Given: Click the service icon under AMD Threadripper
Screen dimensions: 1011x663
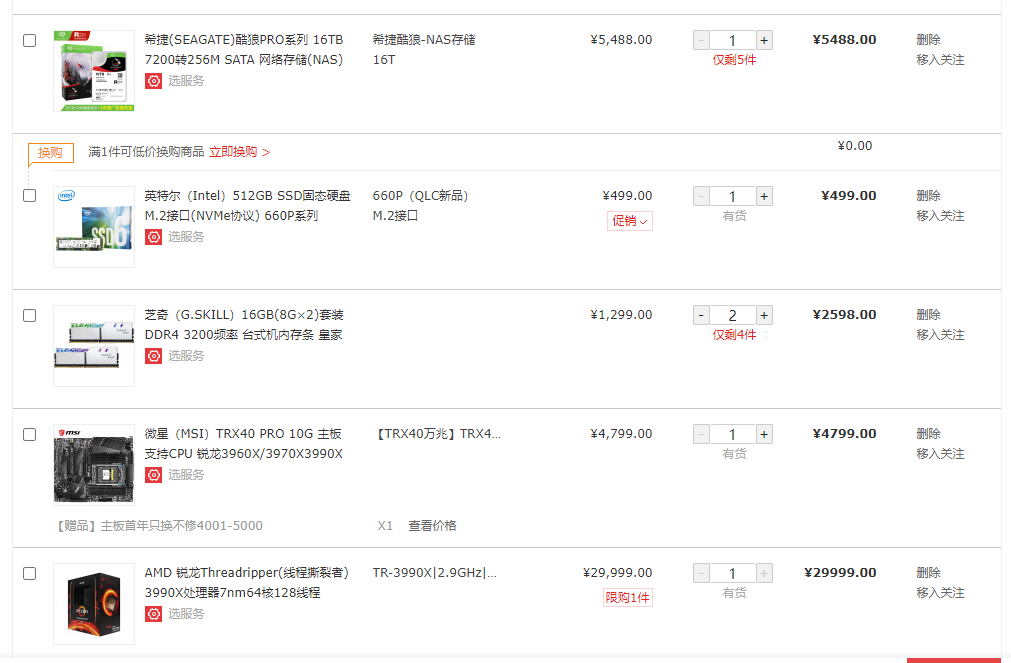Looking at the screenshot, I should click(153, 613).
